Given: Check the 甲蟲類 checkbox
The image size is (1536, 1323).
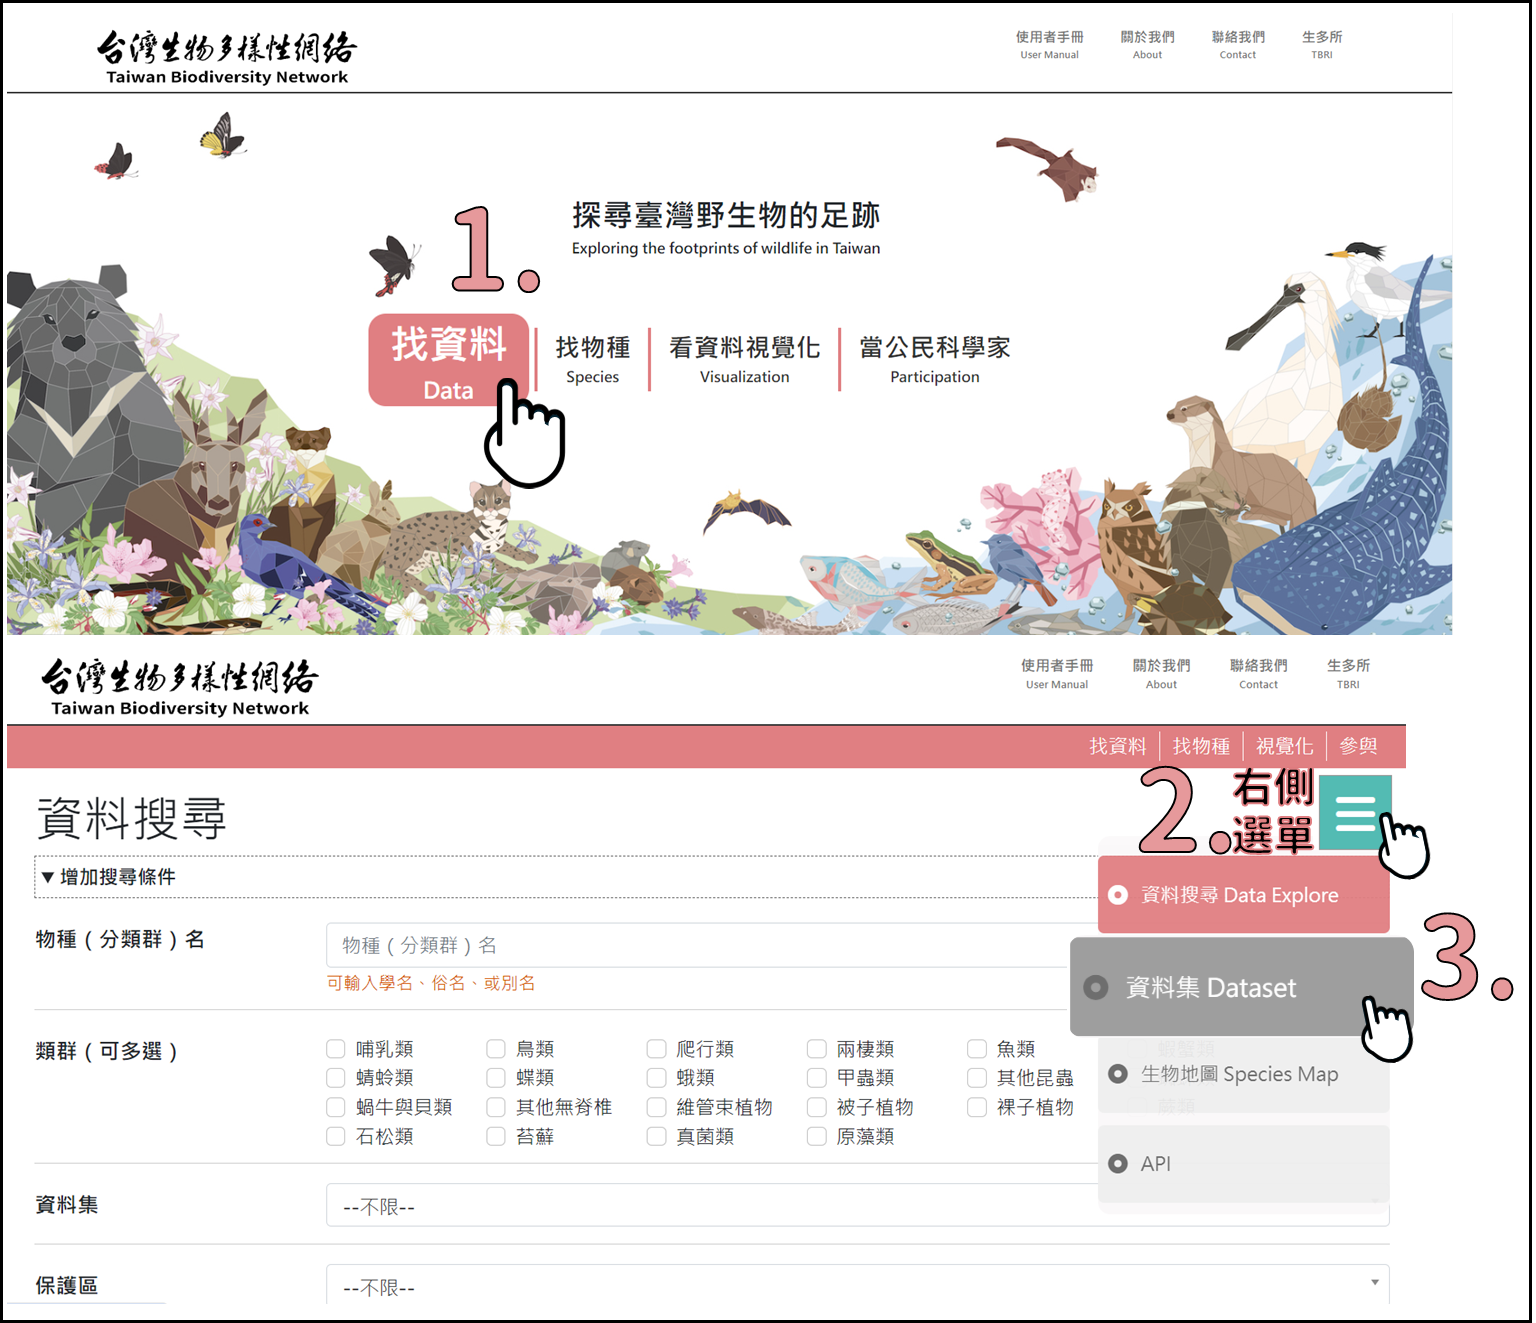Looking at the screenshot, I should pyautogui.click(x=817, y=1078).
